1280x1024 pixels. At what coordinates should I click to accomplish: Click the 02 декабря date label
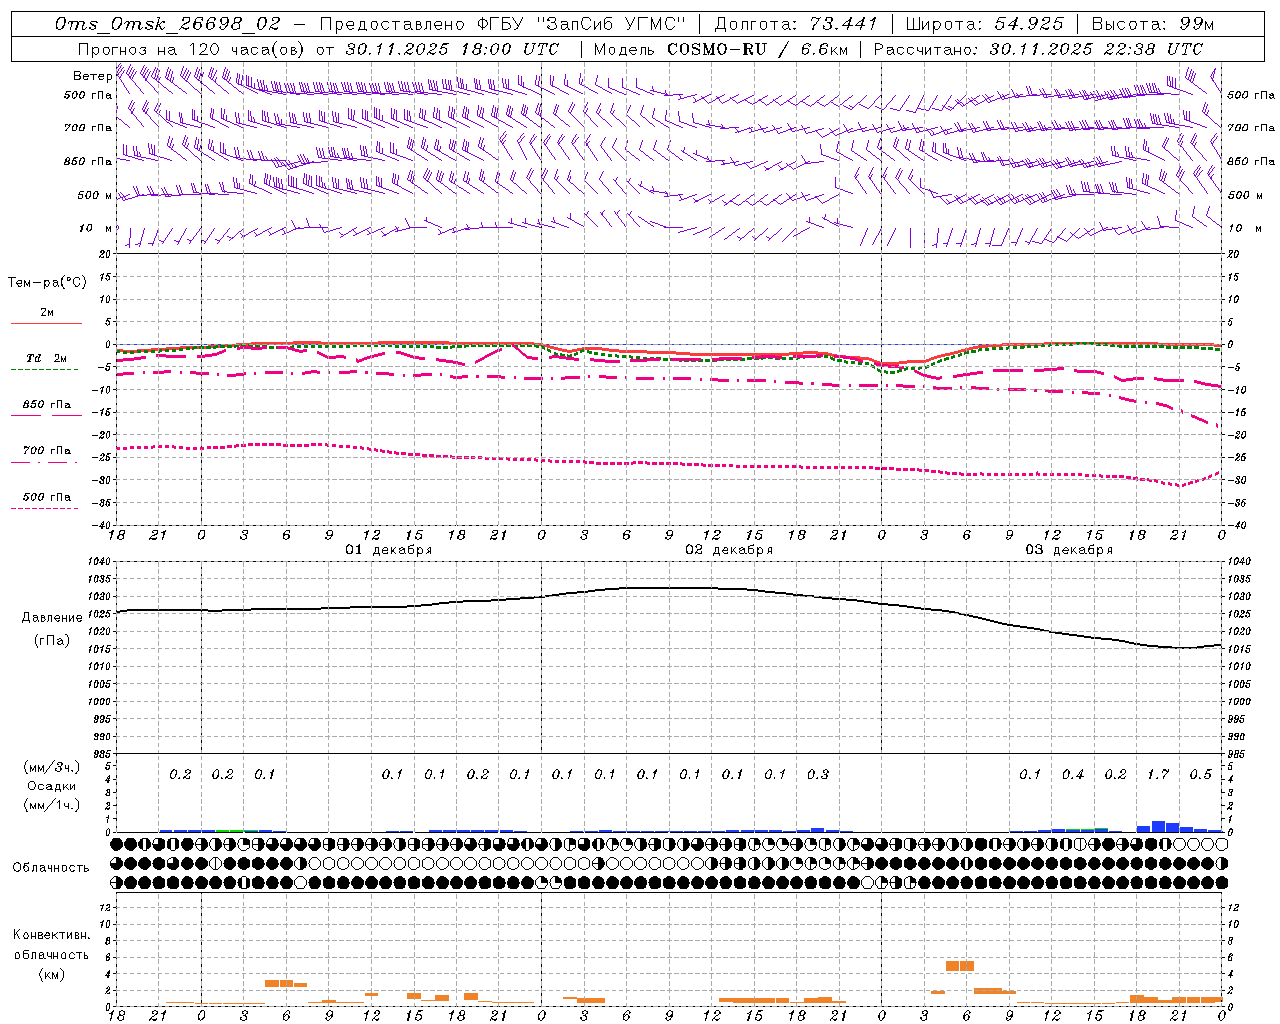point(729,550)
